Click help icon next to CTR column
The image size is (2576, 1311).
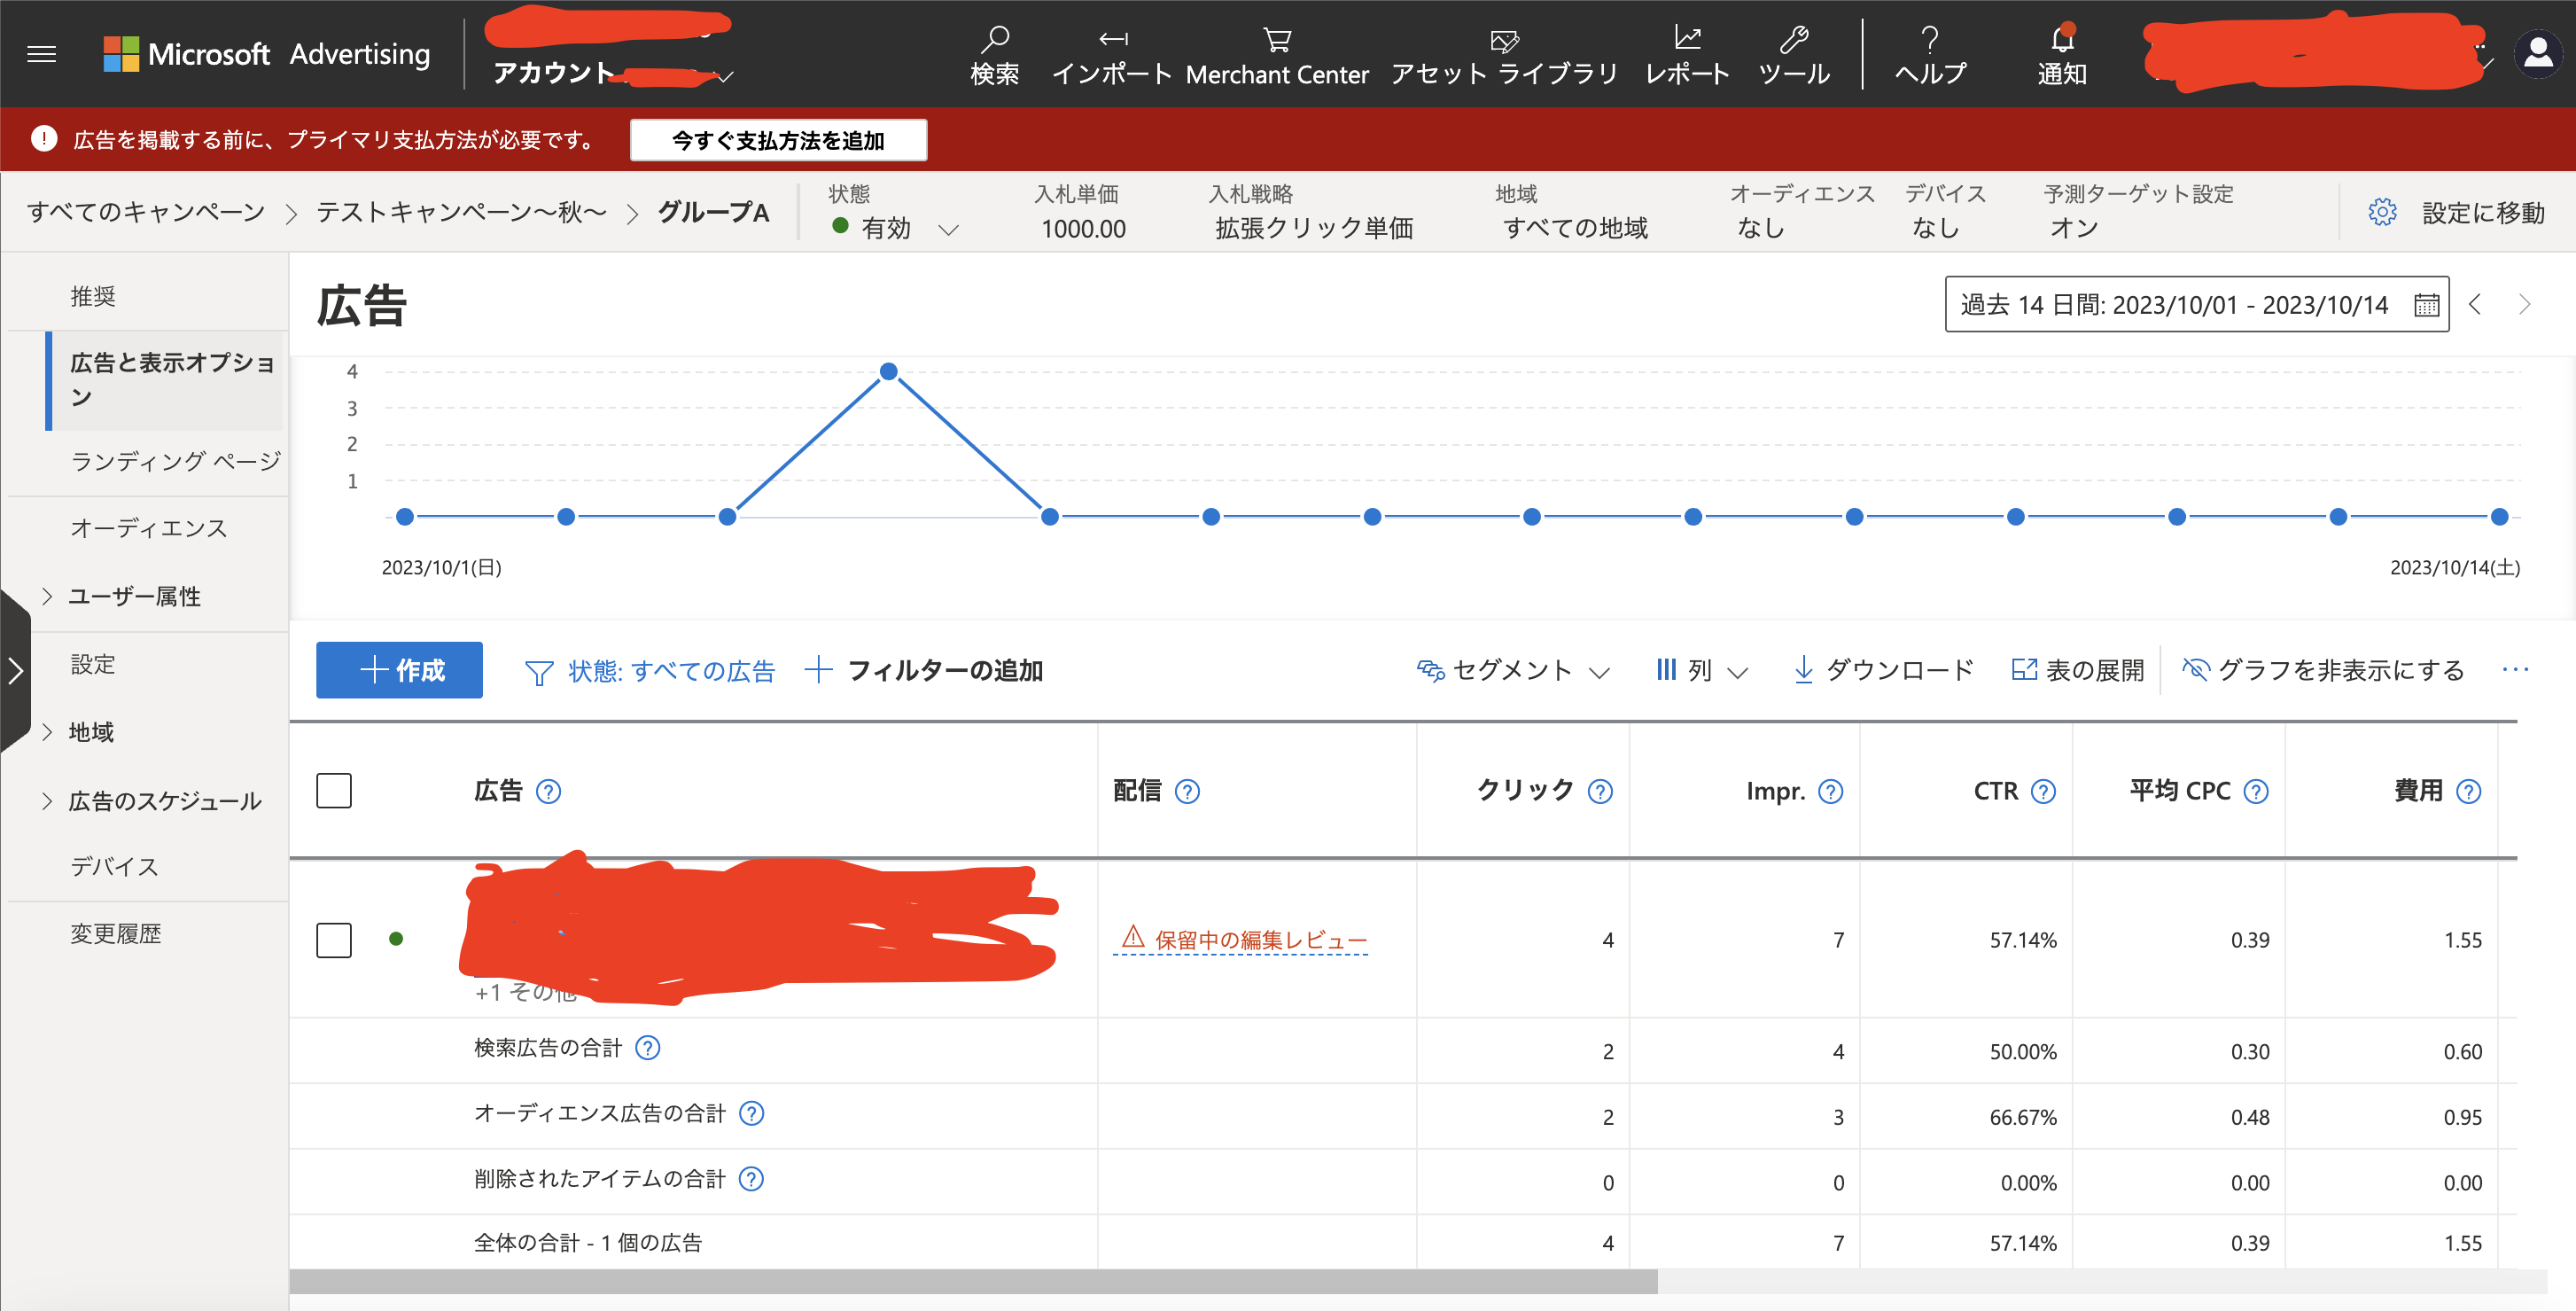click(x=2043, y=791)
